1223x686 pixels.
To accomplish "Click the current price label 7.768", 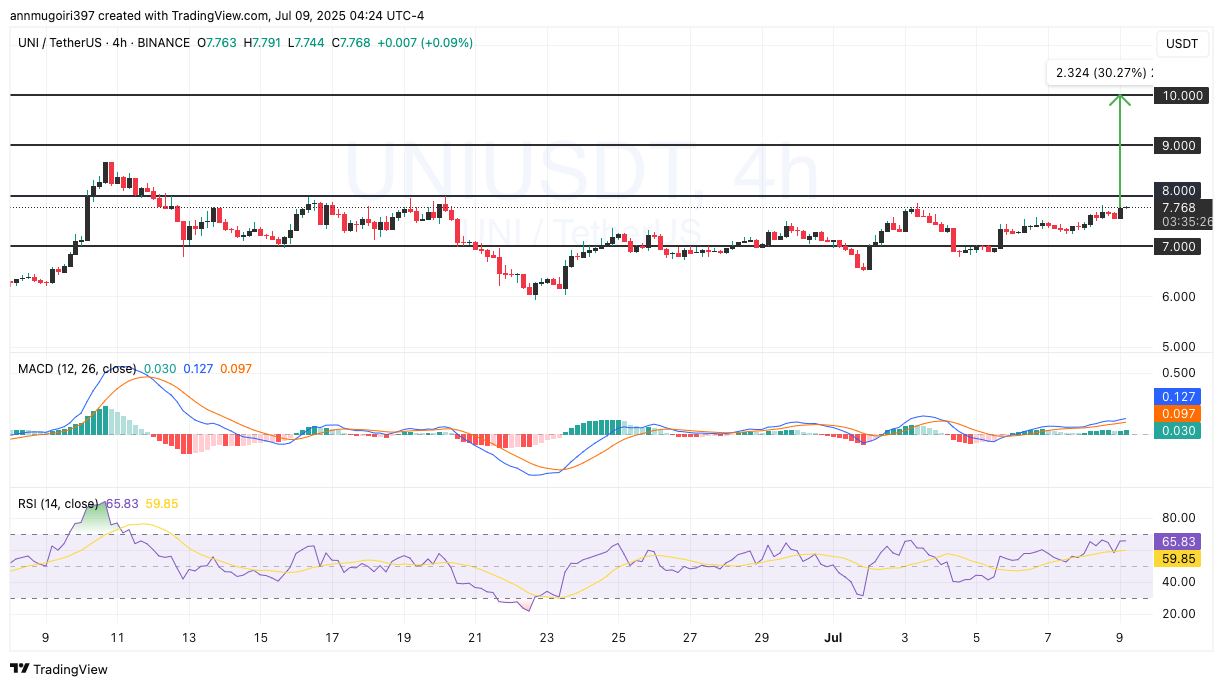I will (1180, 207).
